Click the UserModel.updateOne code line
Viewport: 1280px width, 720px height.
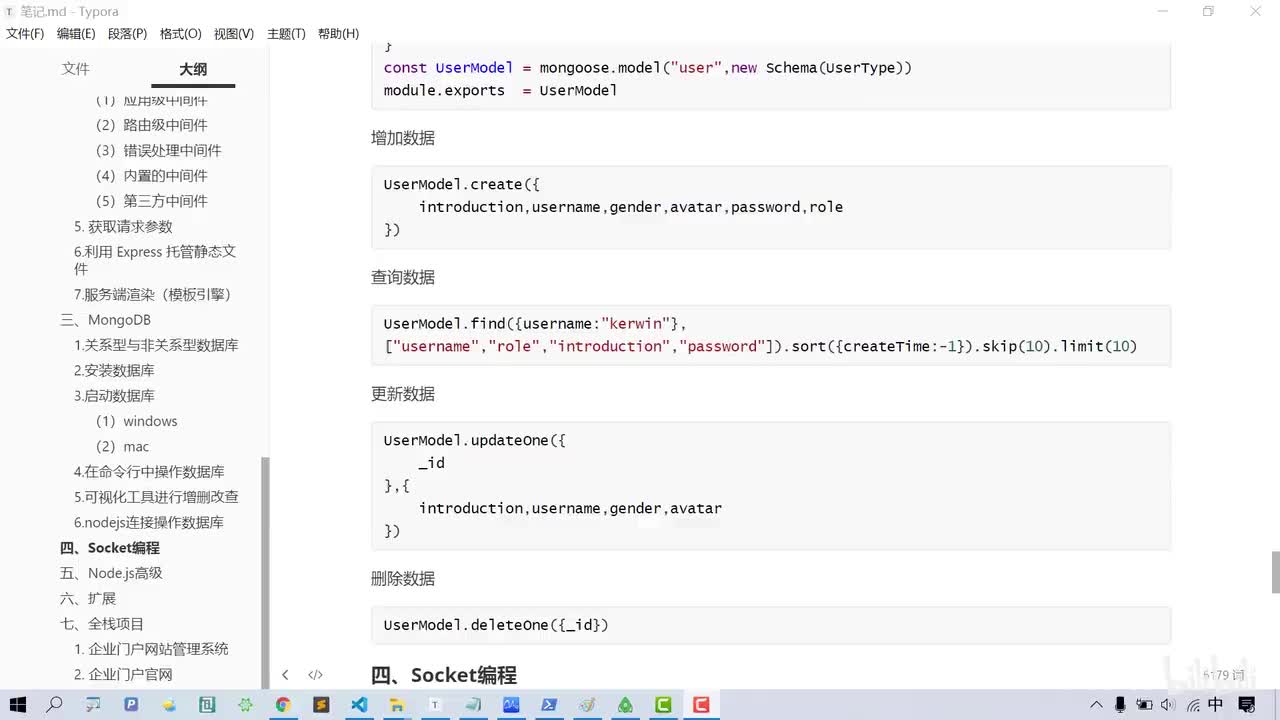coord(475,441)
